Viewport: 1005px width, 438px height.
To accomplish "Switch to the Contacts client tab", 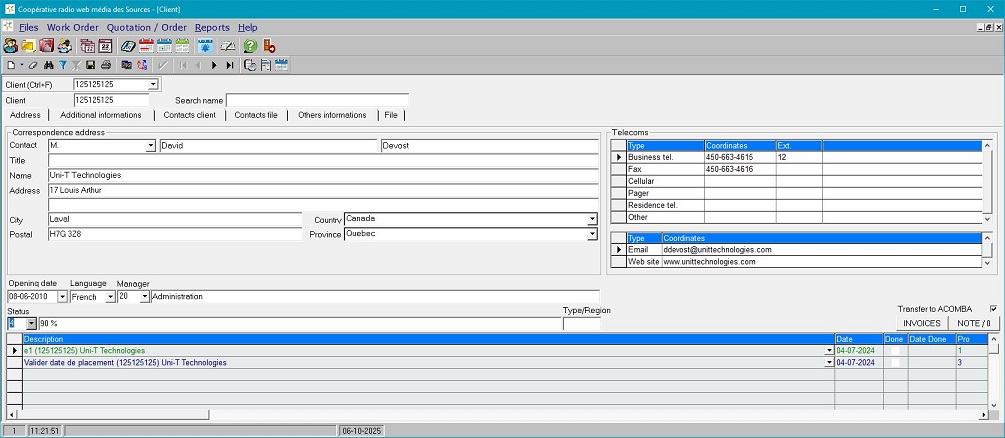I will coord(189,115).
